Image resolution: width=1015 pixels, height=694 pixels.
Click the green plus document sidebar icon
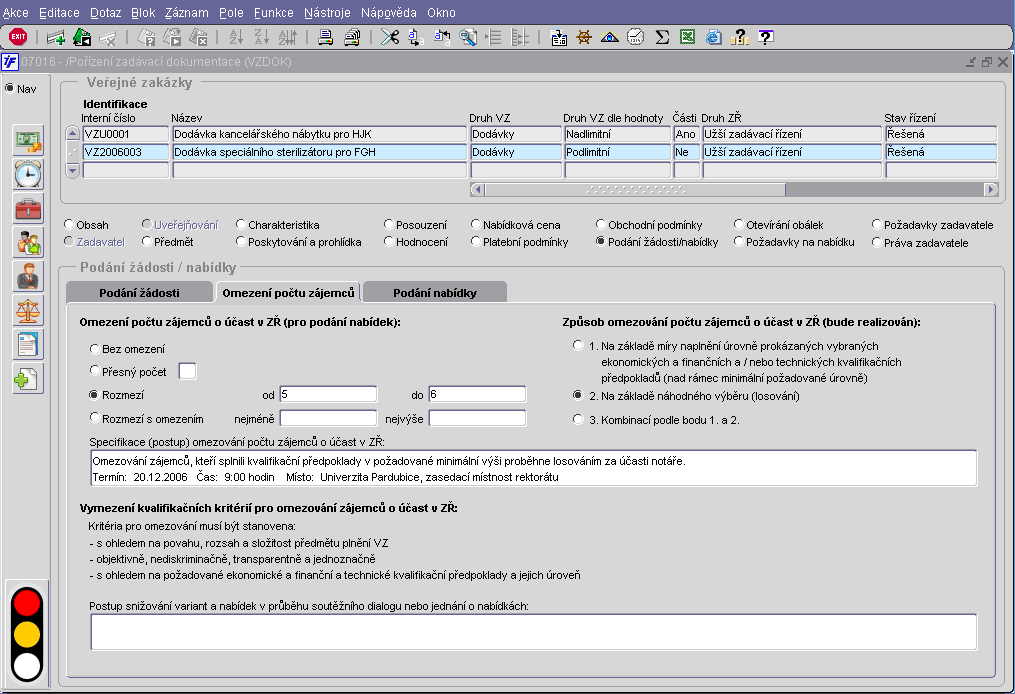(28, 378)
